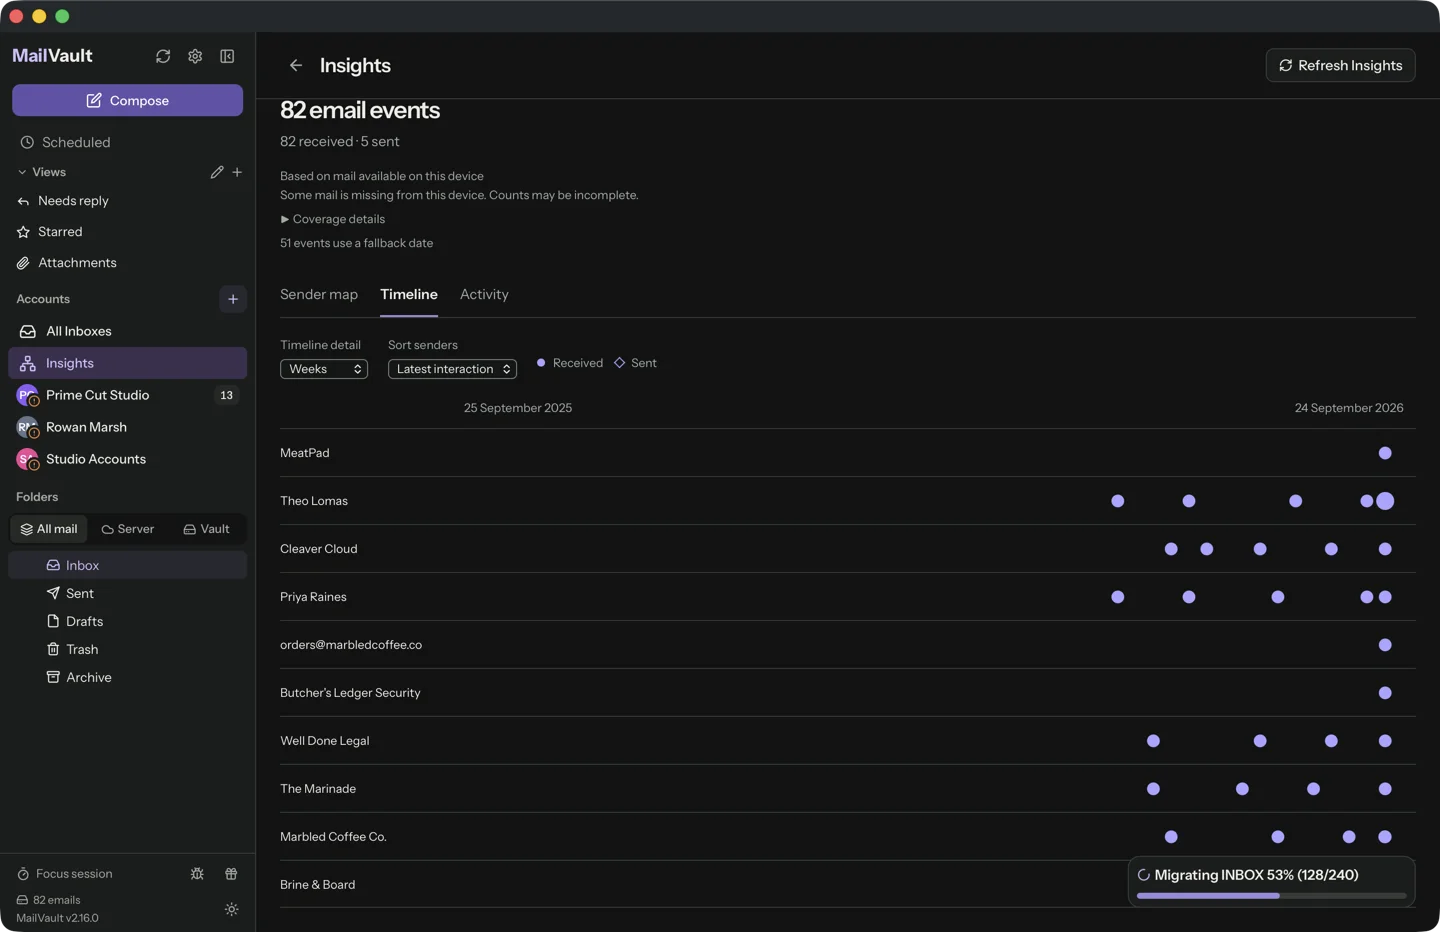The width and height of the screenshot is (1440, 932).
Task: Open the Sort senders dropdown
Action: pos(452,369)
